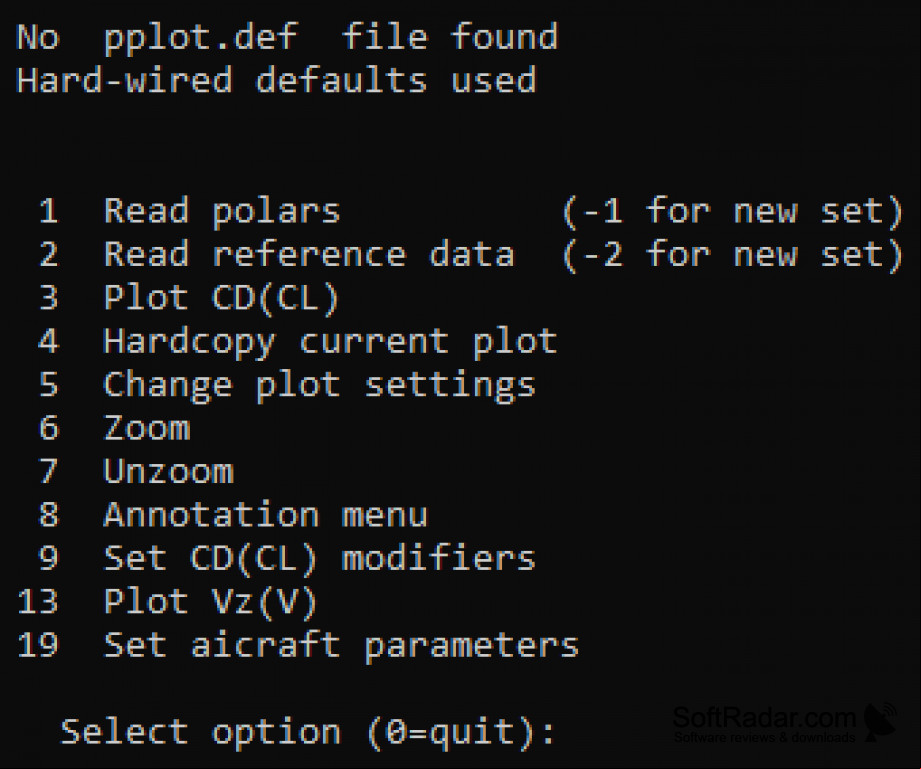Image resolution: width=921 pixels, height=769 pixels.
Task: Click the "Select option (0=quit):" prompt
Action: pos(308,733)
